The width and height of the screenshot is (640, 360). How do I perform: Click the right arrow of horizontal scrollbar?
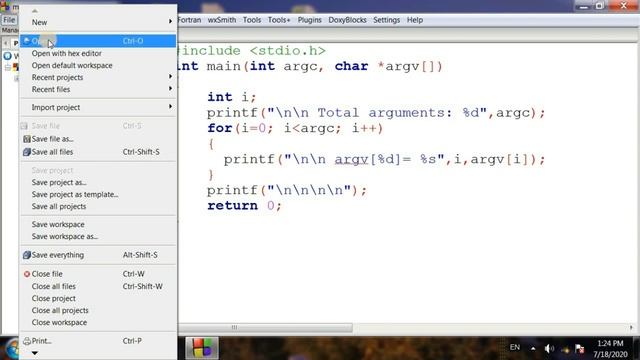tap(631, 327)
